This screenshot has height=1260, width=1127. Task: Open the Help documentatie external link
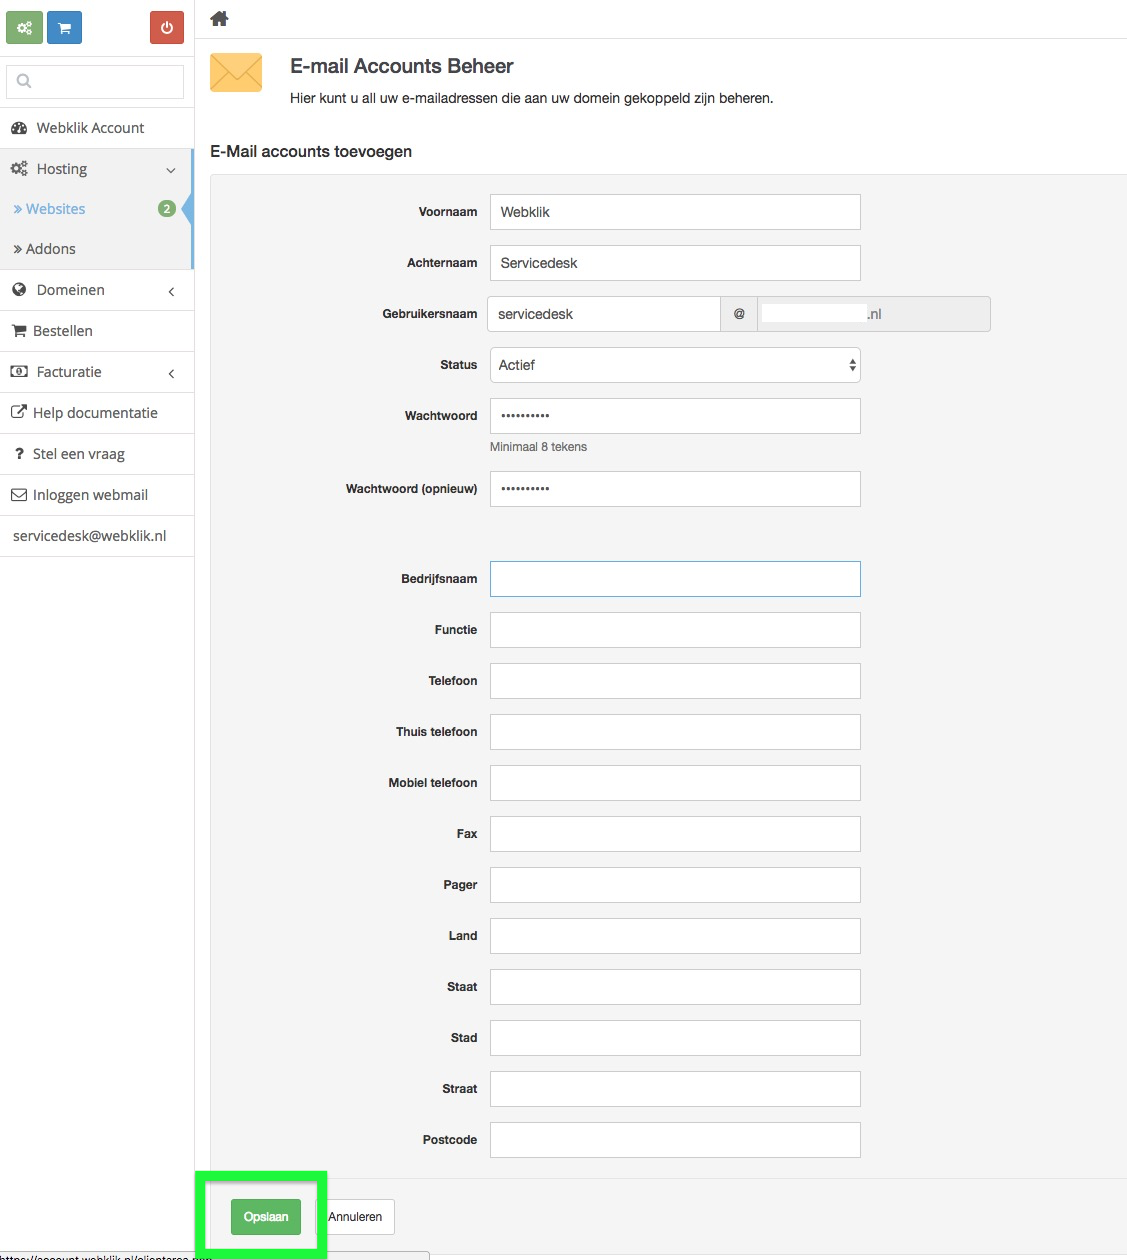point(95,413)
